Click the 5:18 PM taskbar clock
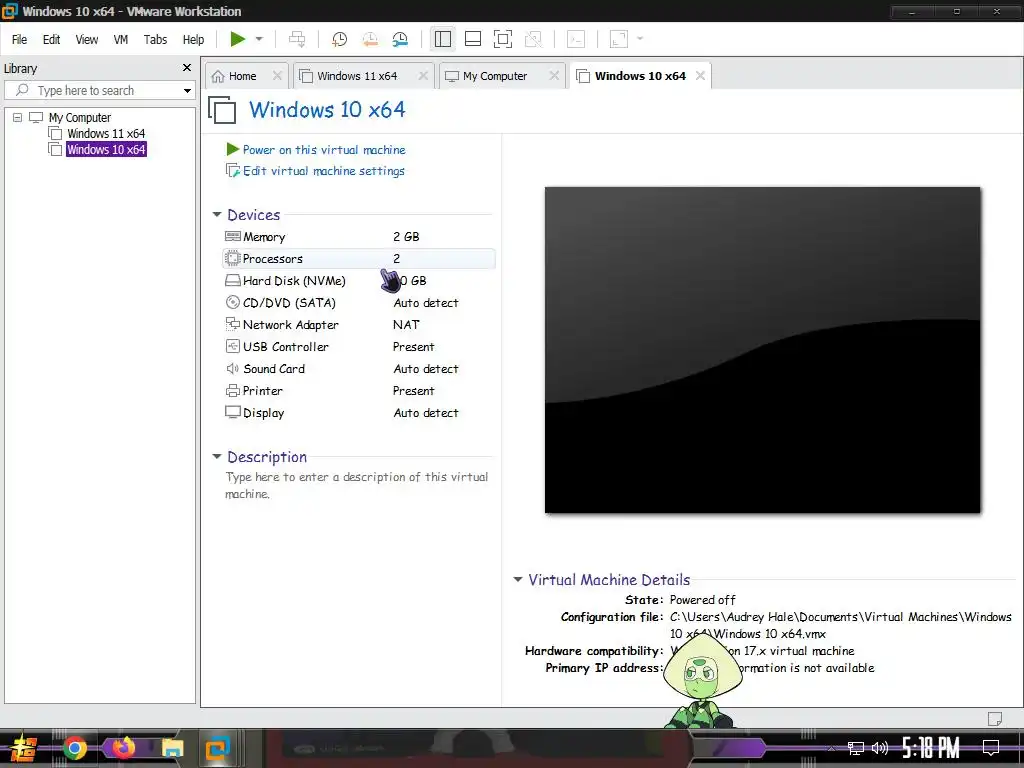1024x768 pixels. [x=931, y=748]
